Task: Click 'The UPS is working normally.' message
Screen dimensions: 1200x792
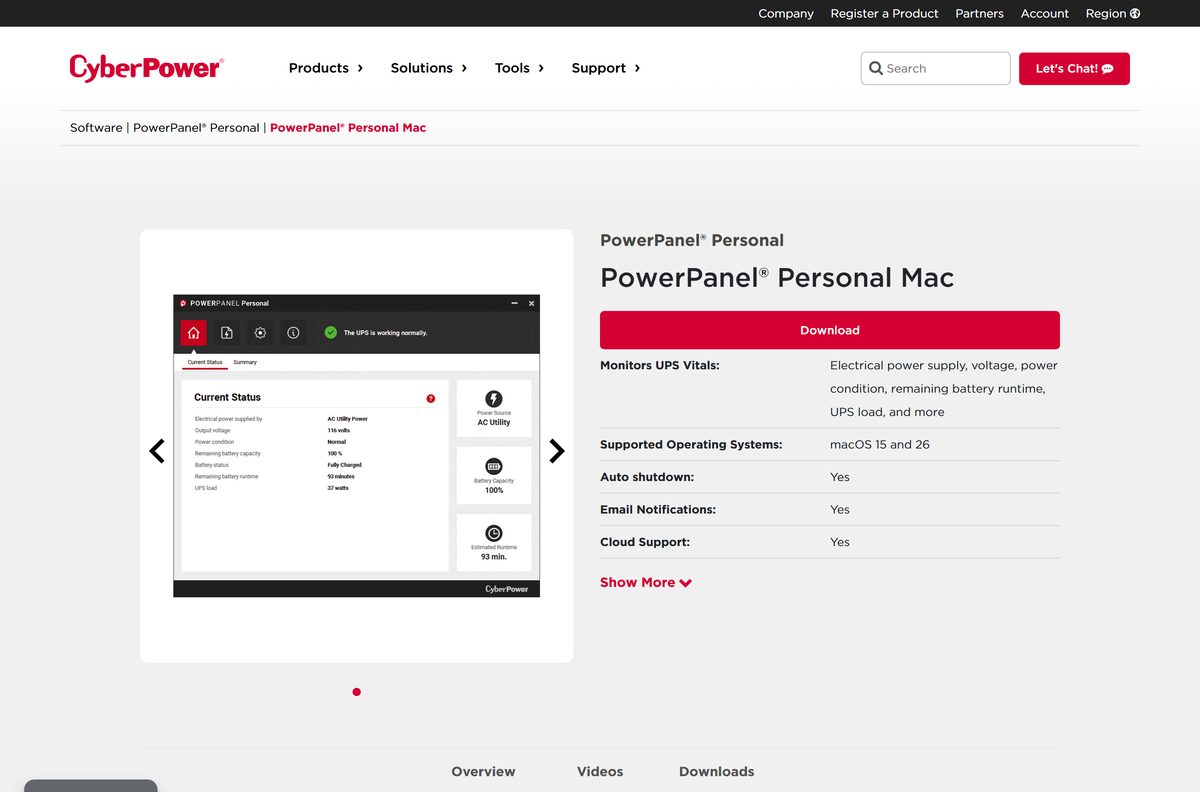Action: coord(385,332)
